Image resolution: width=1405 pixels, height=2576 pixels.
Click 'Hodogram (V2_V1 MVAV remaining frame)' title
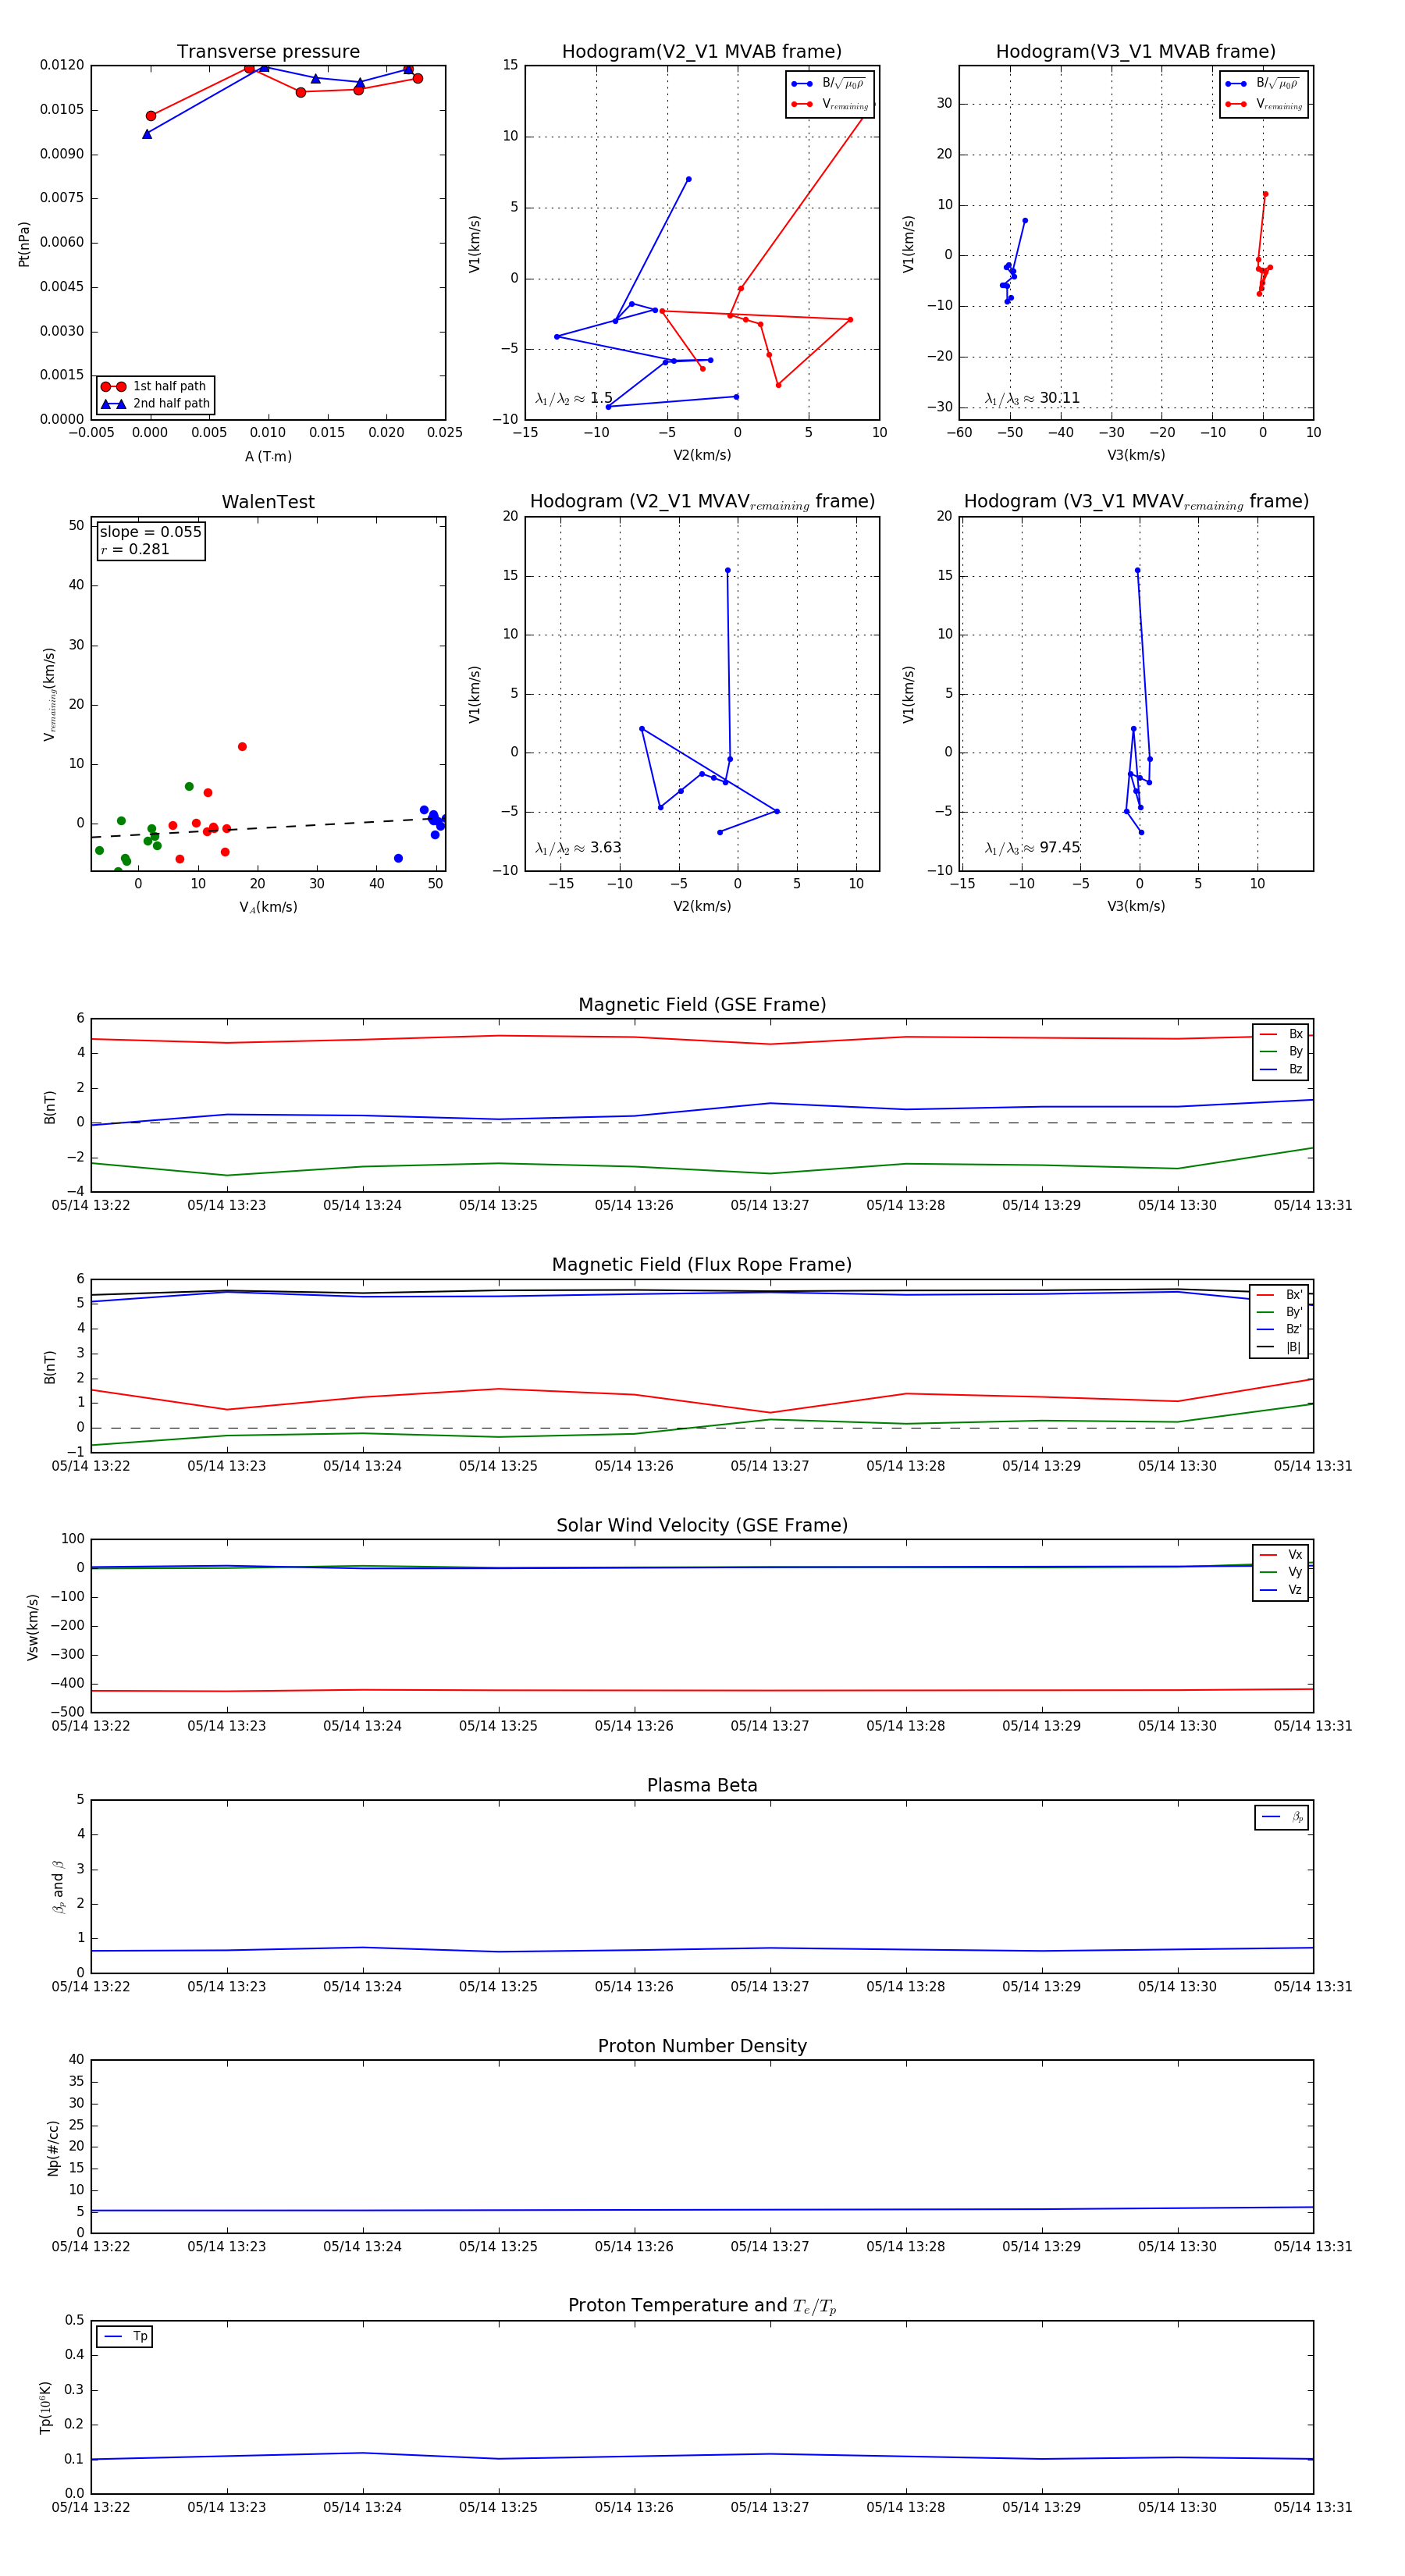(x=702, y=502)
